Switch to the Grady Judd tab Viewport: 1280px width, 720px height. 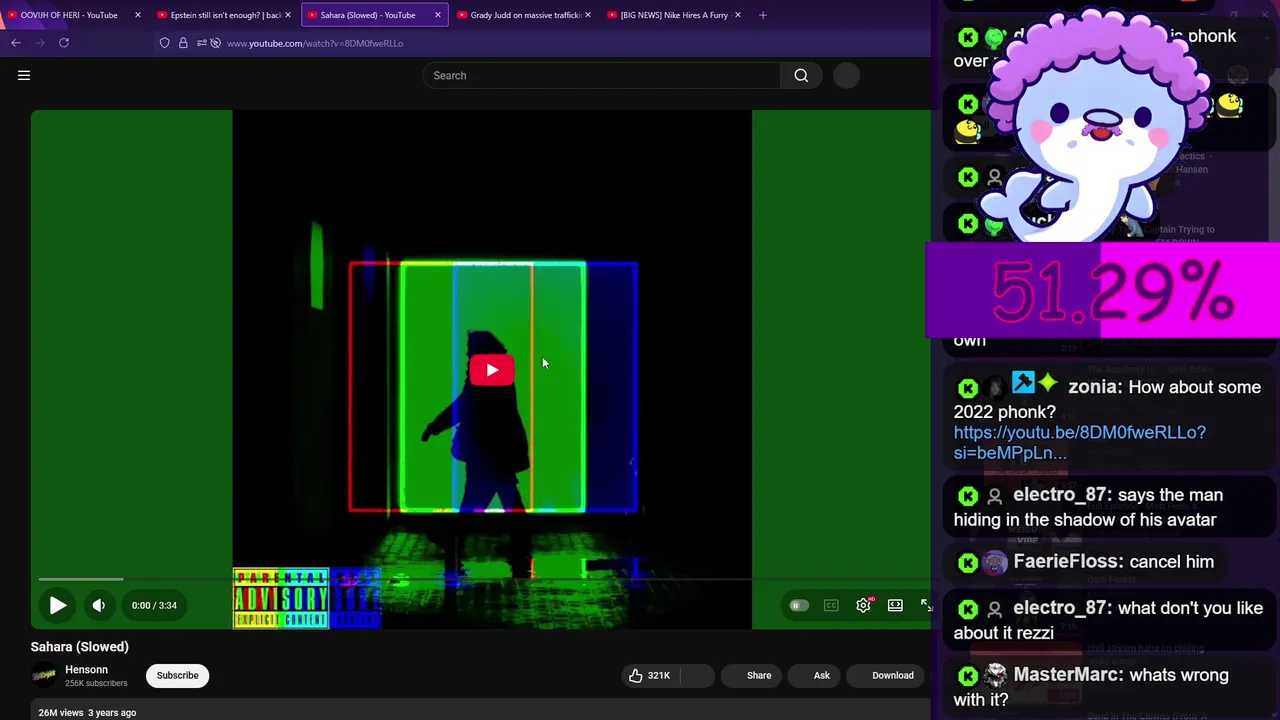[525, 15]
